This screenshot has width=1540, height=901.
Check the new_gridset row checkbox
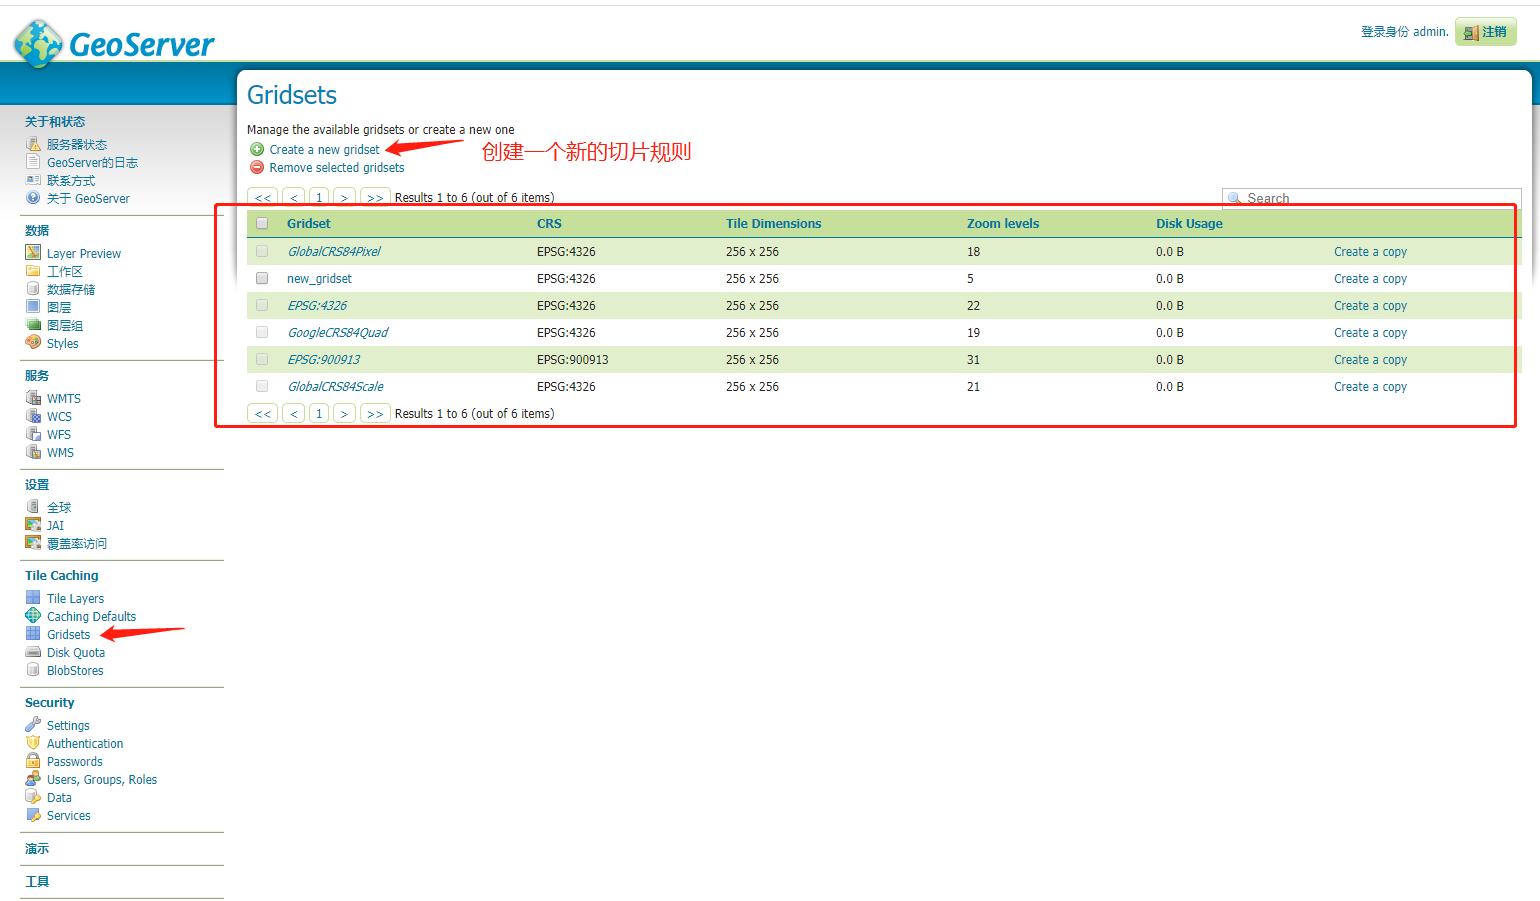click(262, 278)
